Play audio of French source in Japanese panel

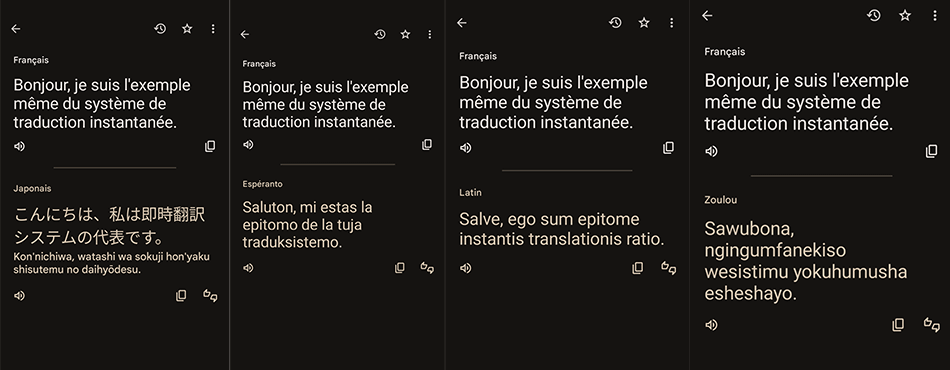click(x=19, y=146)
